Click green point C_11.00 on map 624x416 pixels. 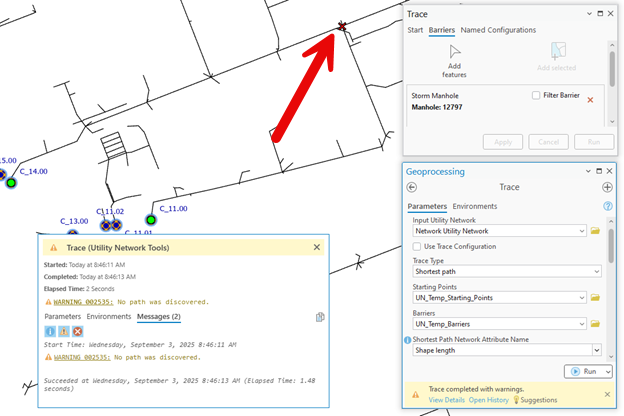tap(151, 220)
